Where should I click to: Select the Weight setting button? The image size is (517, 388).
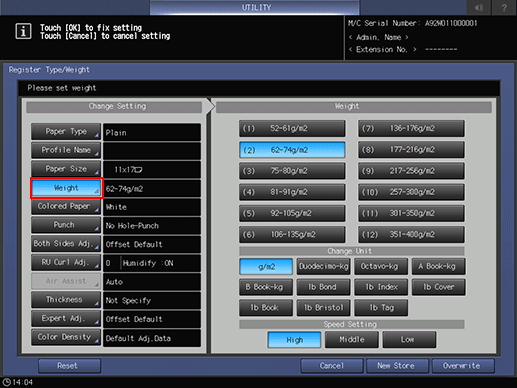[66, 188]
